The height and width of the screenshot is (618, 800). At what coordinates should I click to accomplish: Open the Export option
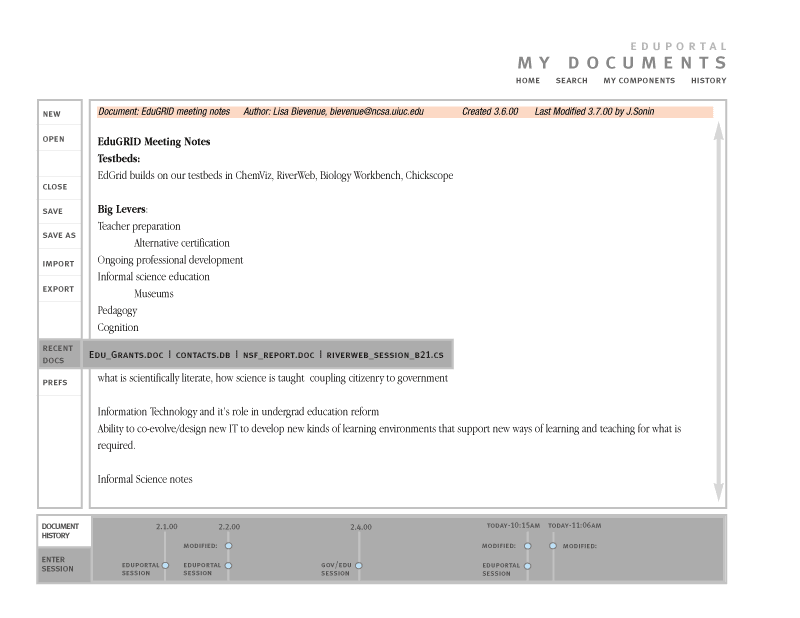(x=58, y=289)
